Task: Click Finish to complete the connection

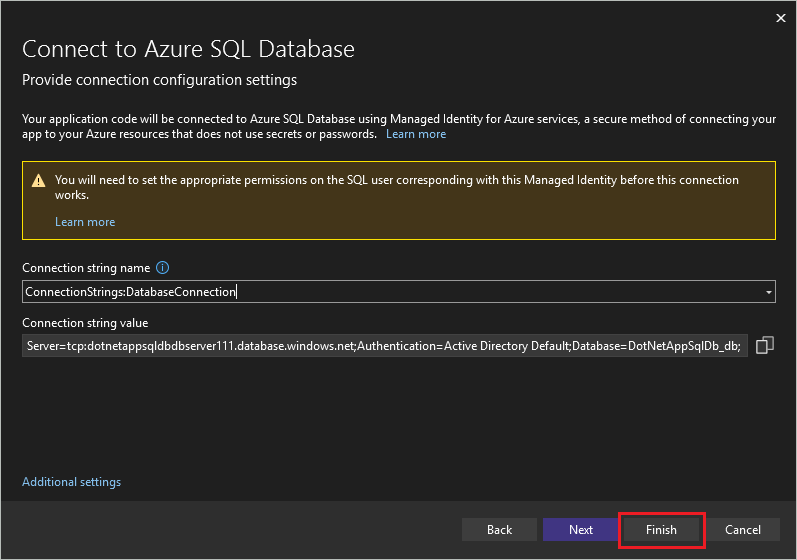Action: point(661,530)
